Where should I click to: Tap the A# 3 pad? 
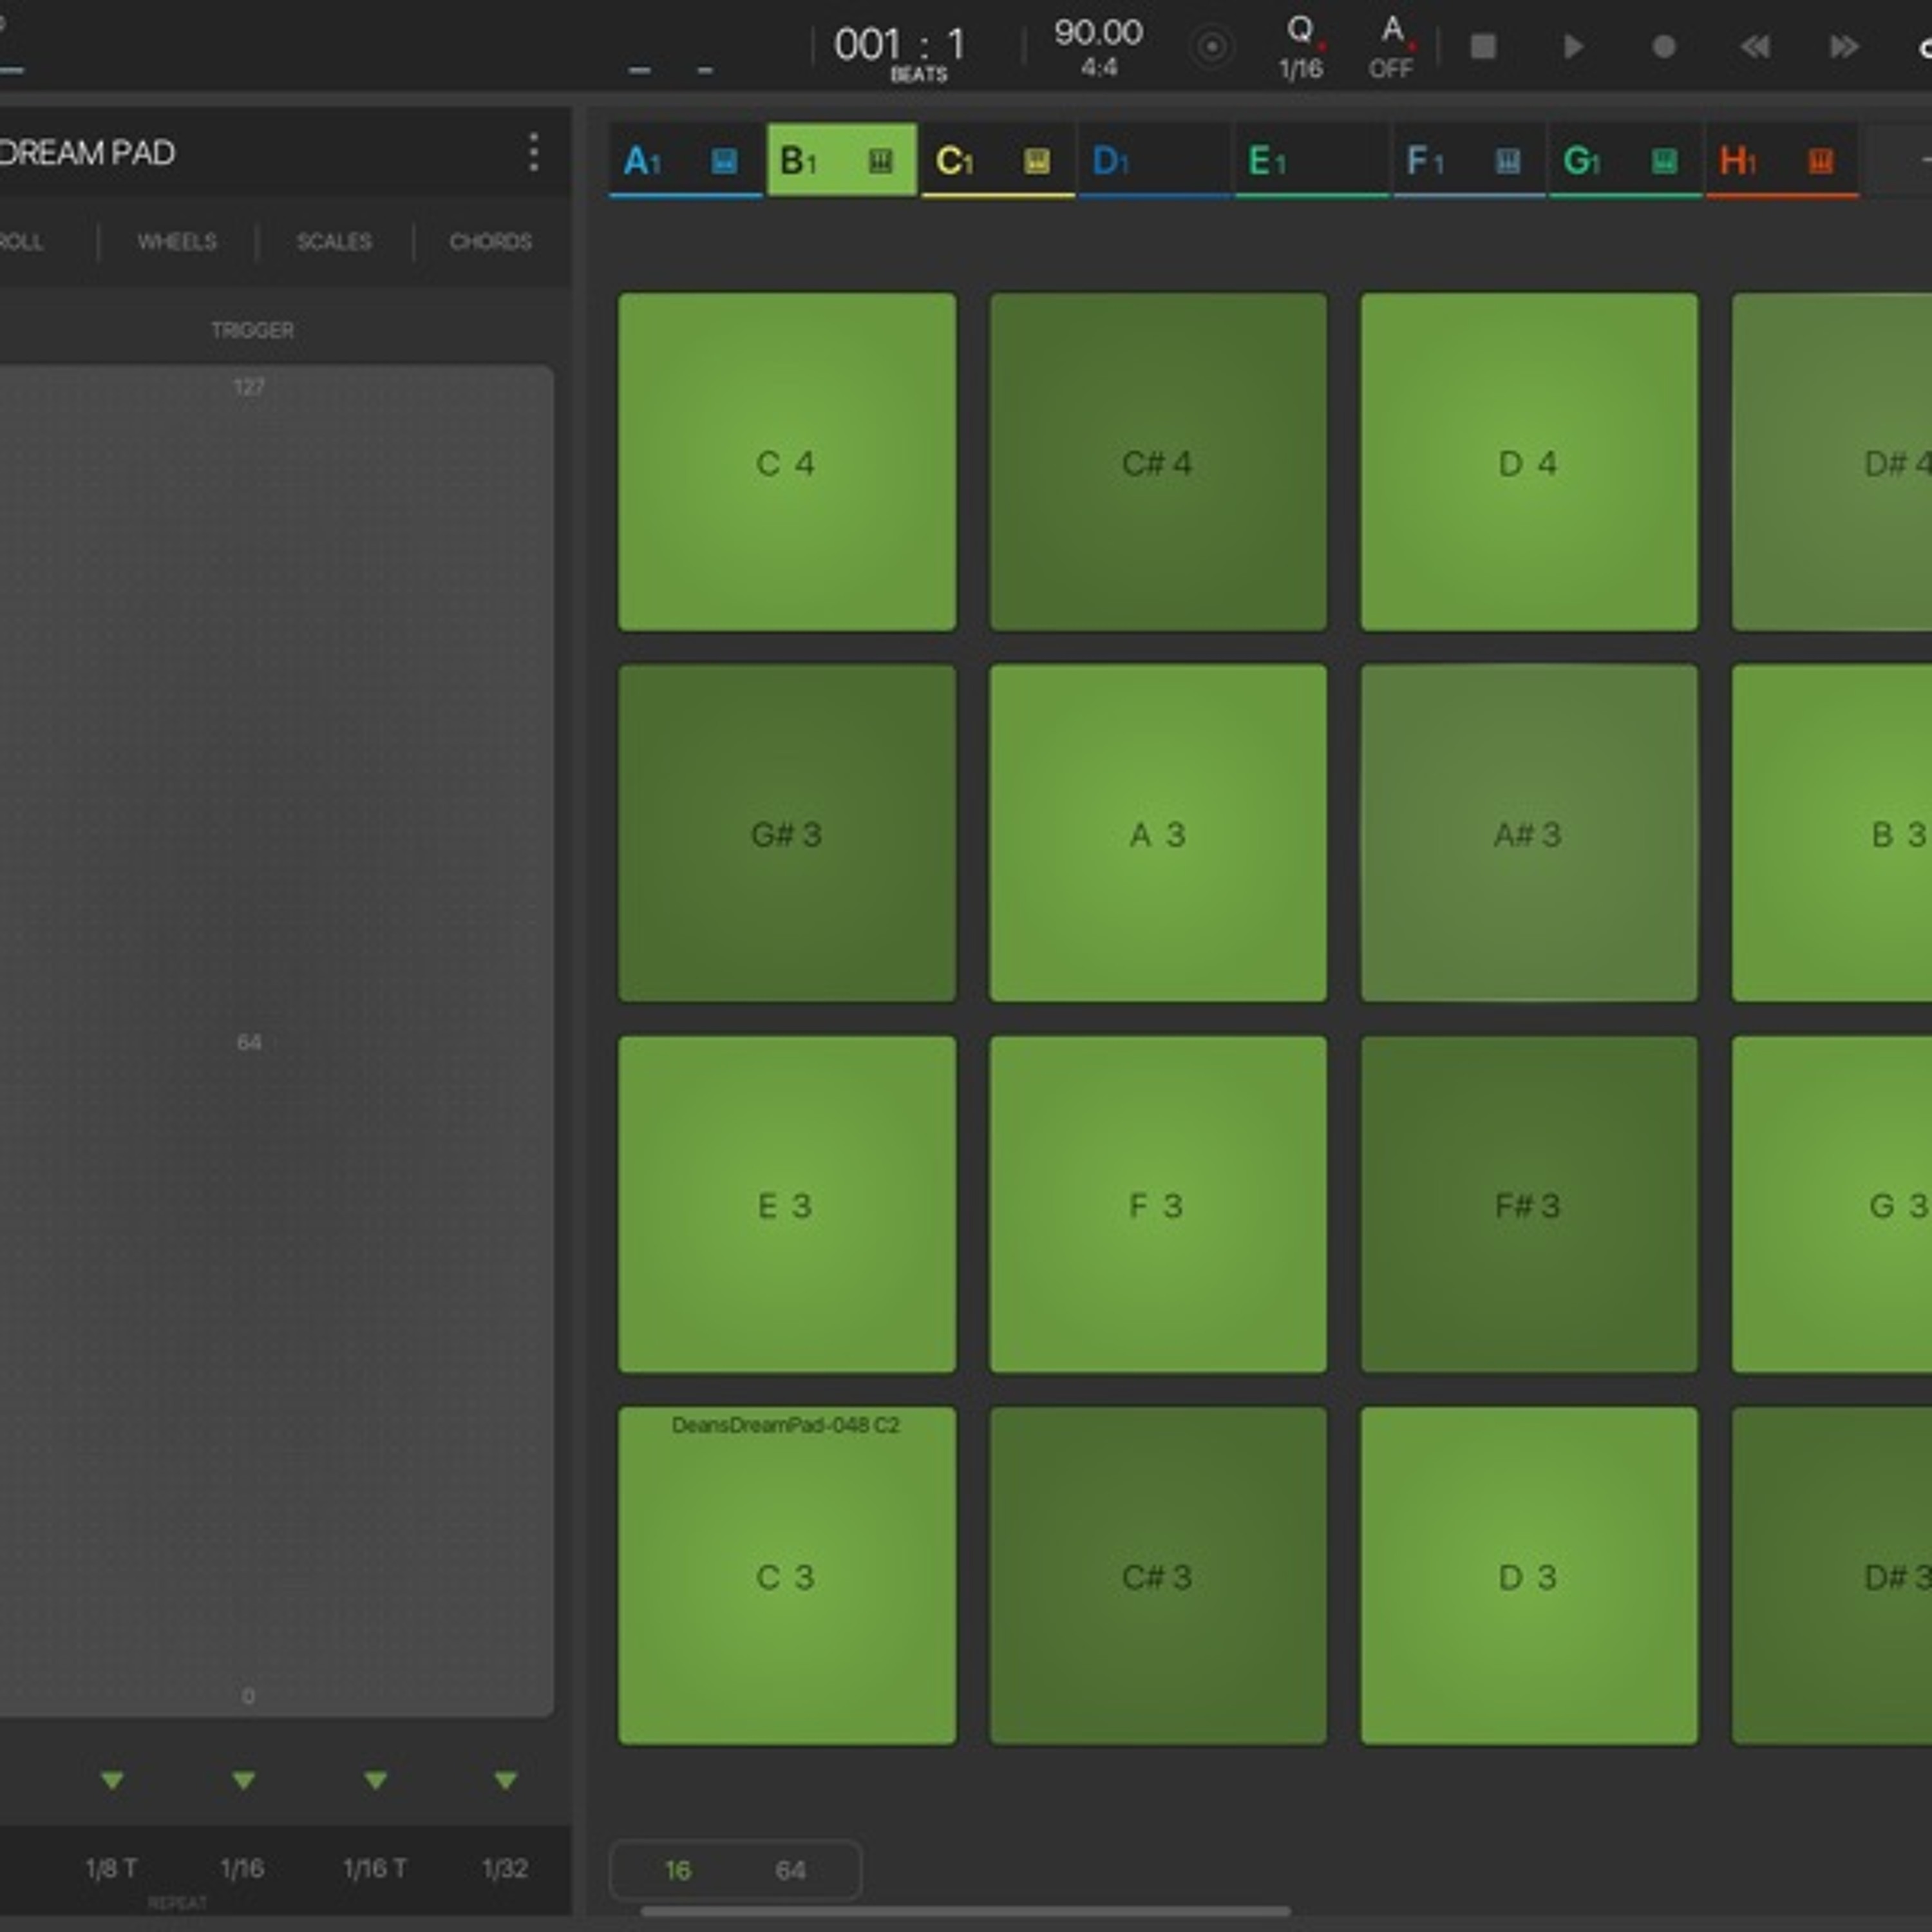pyautogui.click(x=1529, y=833)
